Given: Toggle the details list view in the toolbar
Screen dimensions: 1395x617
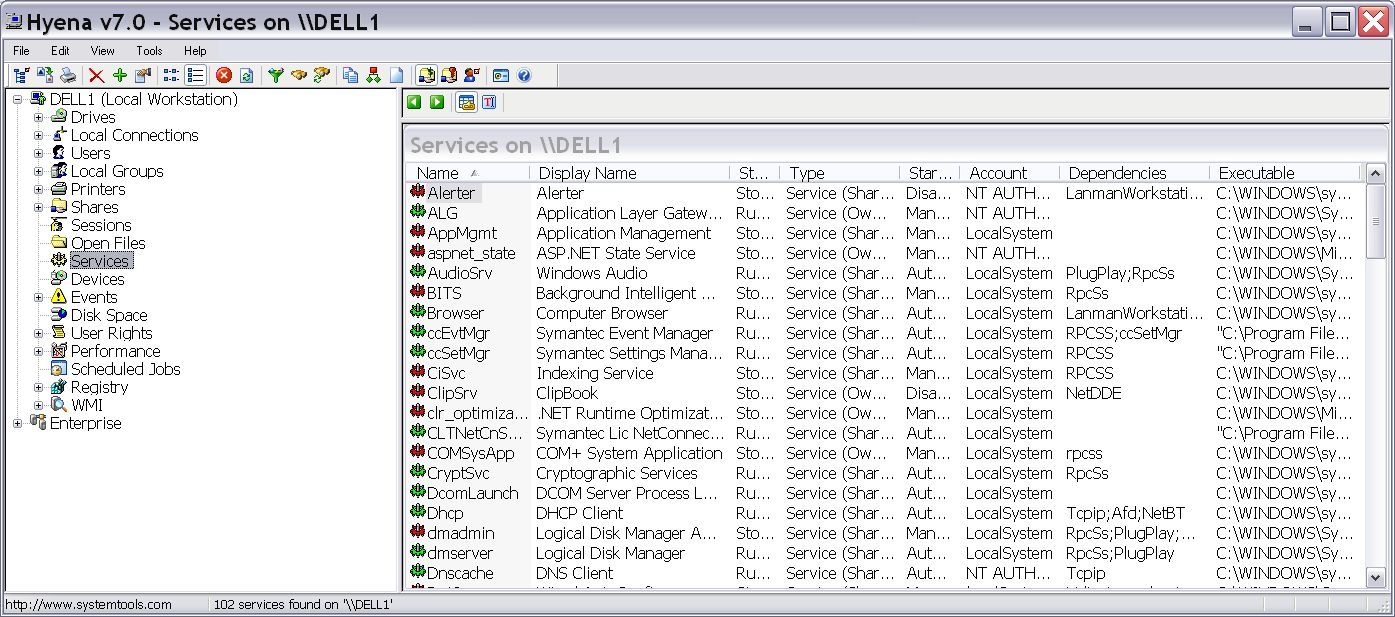Looking at the screenshot, I should coord(196,75).
